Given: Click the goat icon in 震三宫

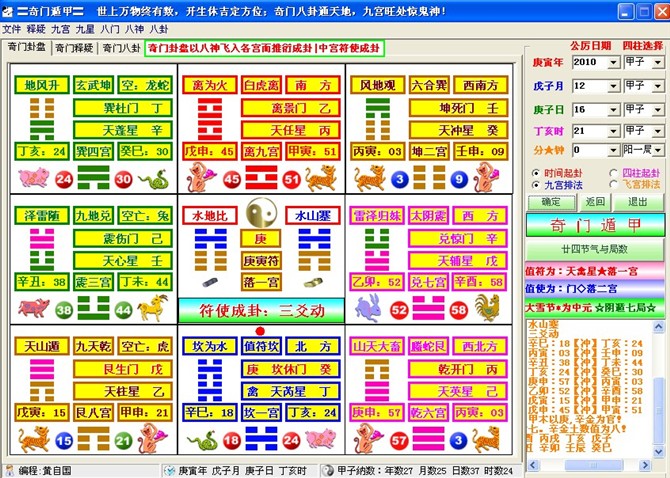Looking at the screenshot, I should (x=153, y=308).
